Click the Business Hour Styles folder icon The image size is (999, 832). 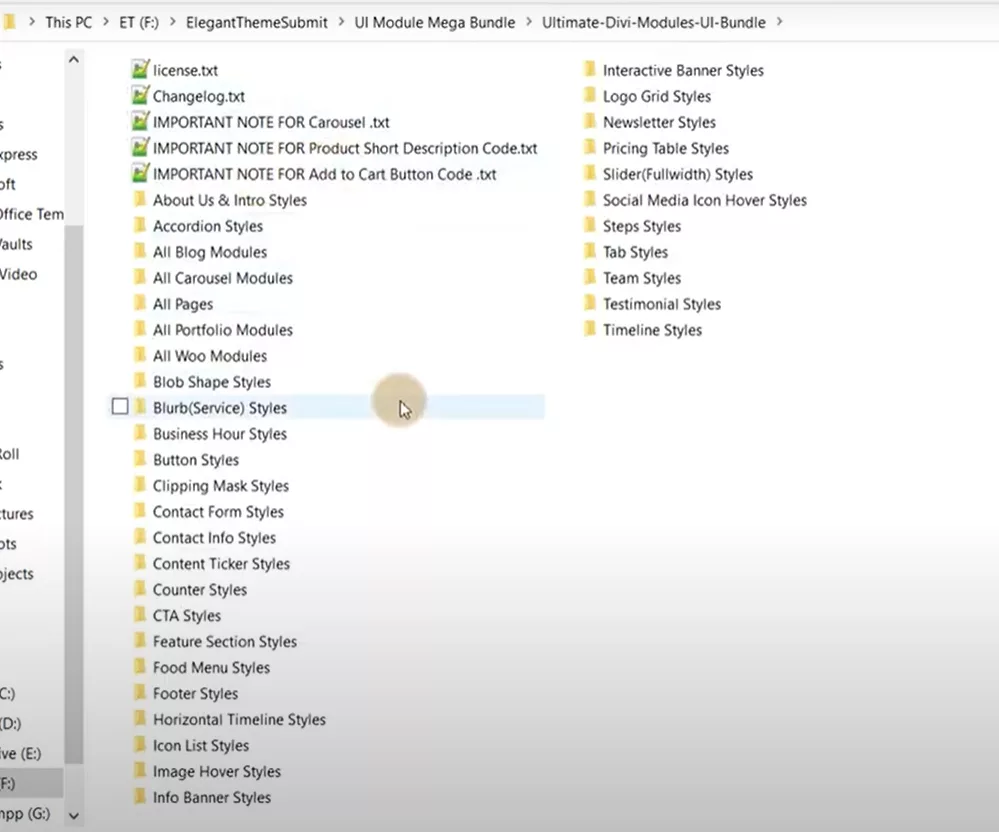pyautogui.click(x=140, y=433)
